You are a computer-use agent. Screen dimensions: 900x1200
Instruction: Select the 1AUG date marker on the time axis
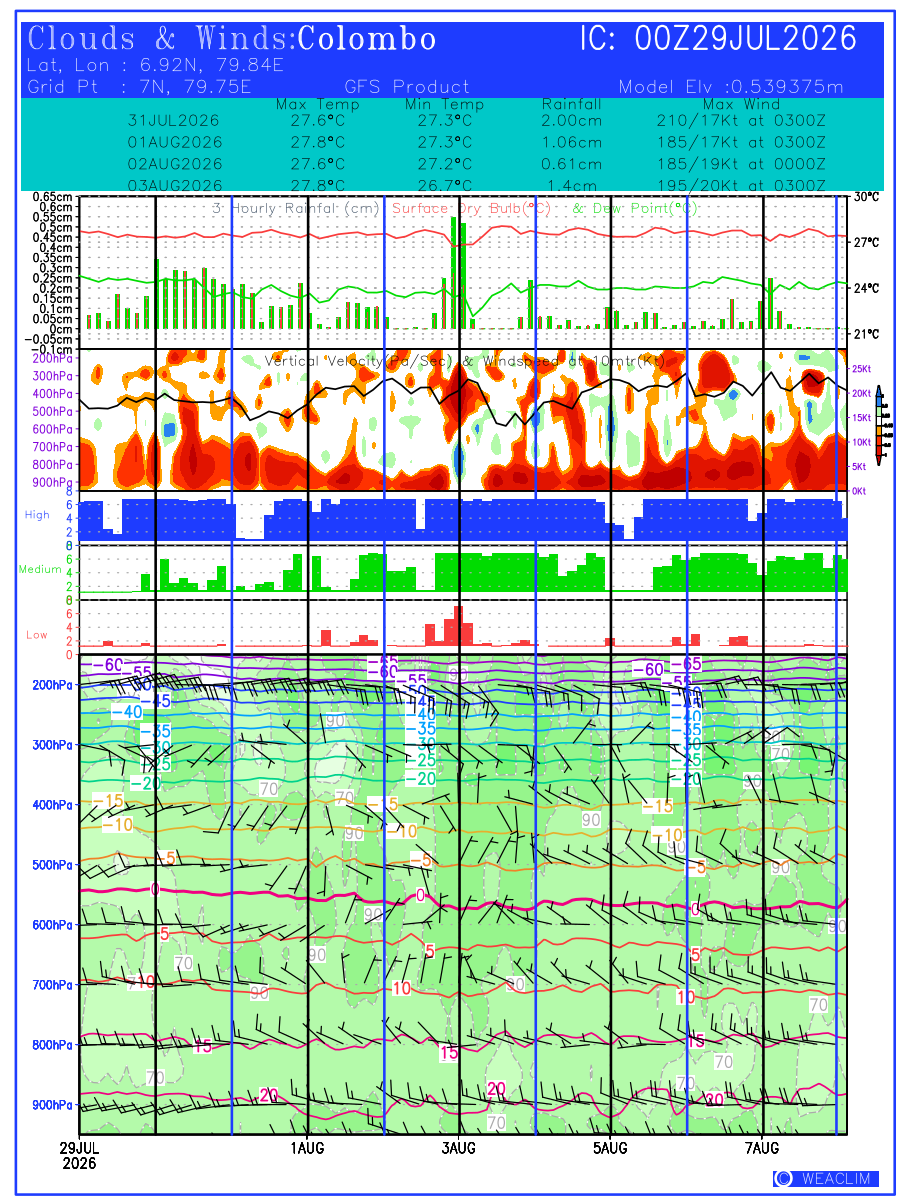point(307,1148)
